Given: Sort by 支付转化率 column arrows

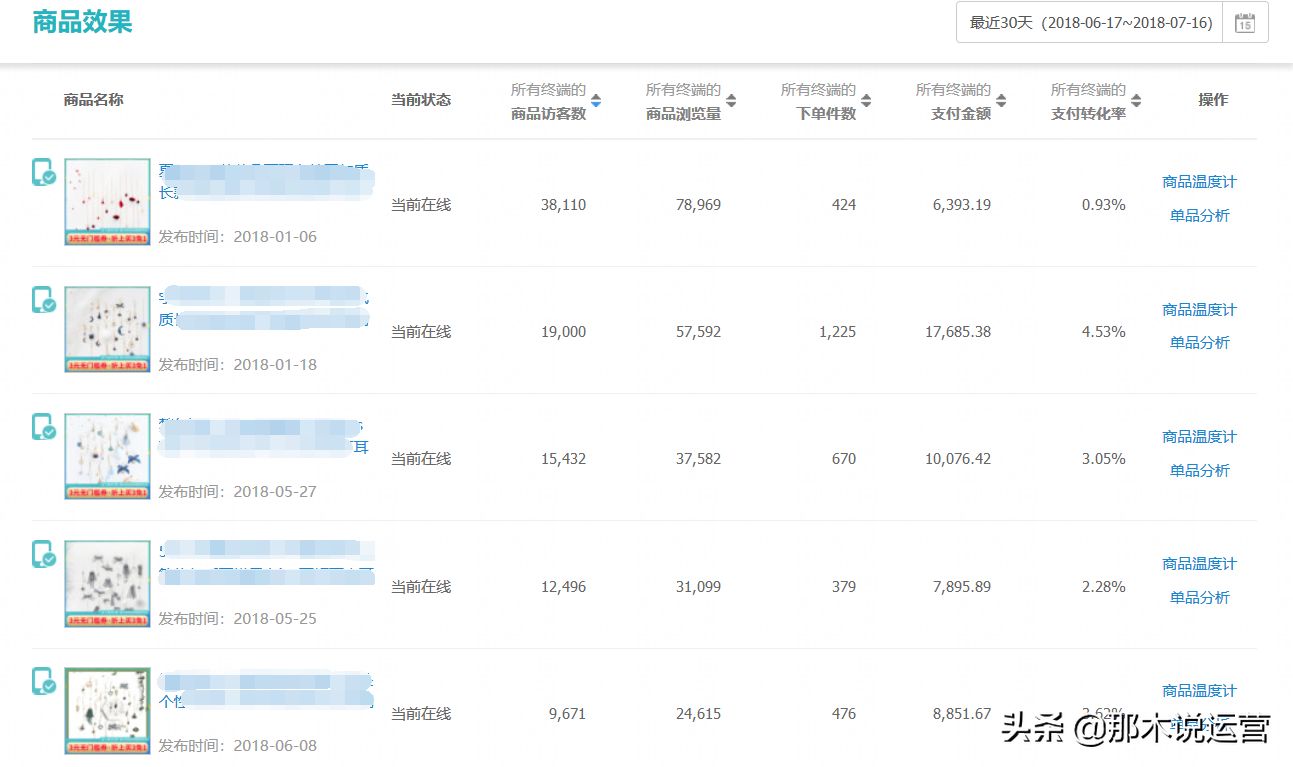Looking at the screenshot, I should click(1136, 100).
